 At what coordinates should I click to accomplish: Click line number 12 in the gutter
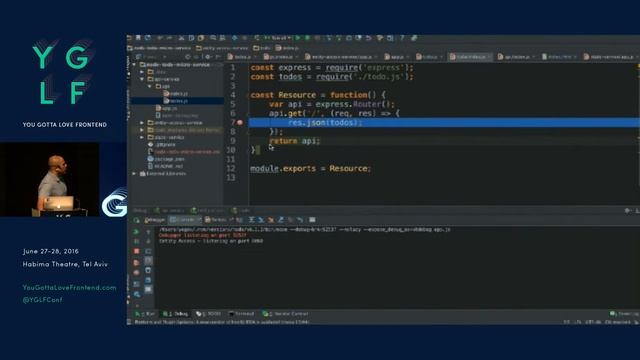click(x=231, y=169)
